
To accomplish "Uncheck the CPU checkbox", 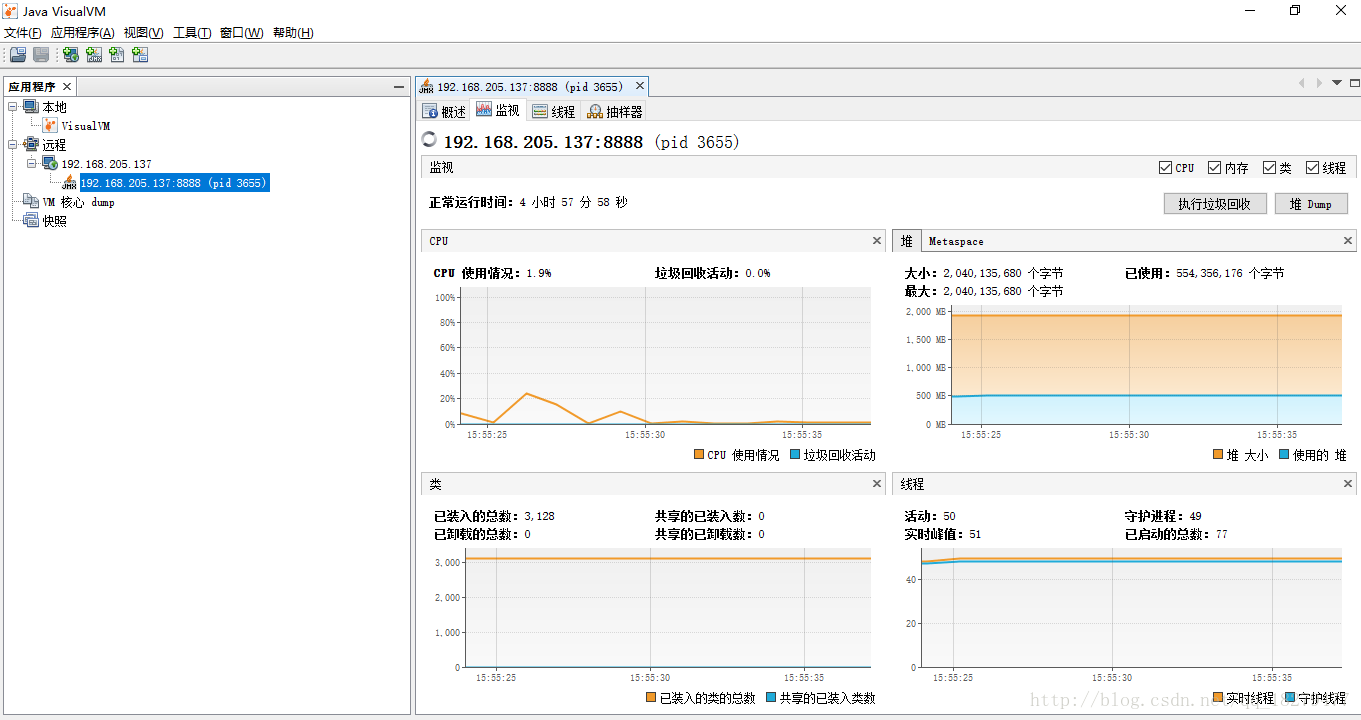I will tap(1165, 168).
